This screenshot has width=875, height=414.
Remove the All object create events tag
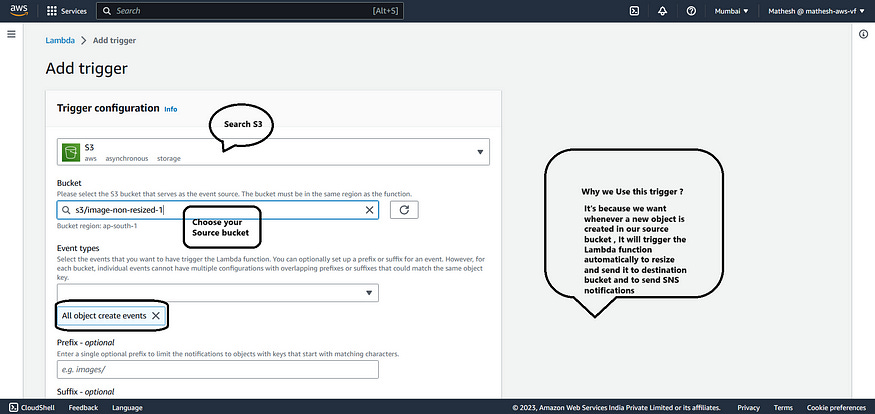tap(156, 316)
